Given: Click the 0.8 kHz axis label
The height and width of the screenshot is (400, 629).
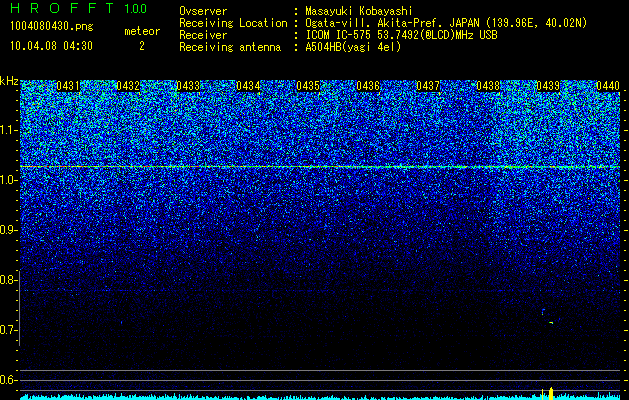Looking at the screenshot, I should (8, 280).
